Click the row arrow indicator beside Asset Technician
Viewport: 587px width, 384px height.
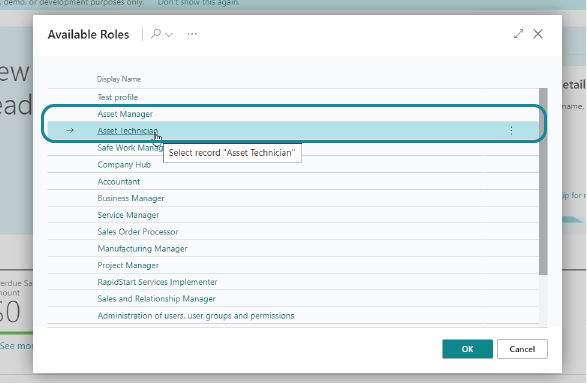(x=70, y=131)
